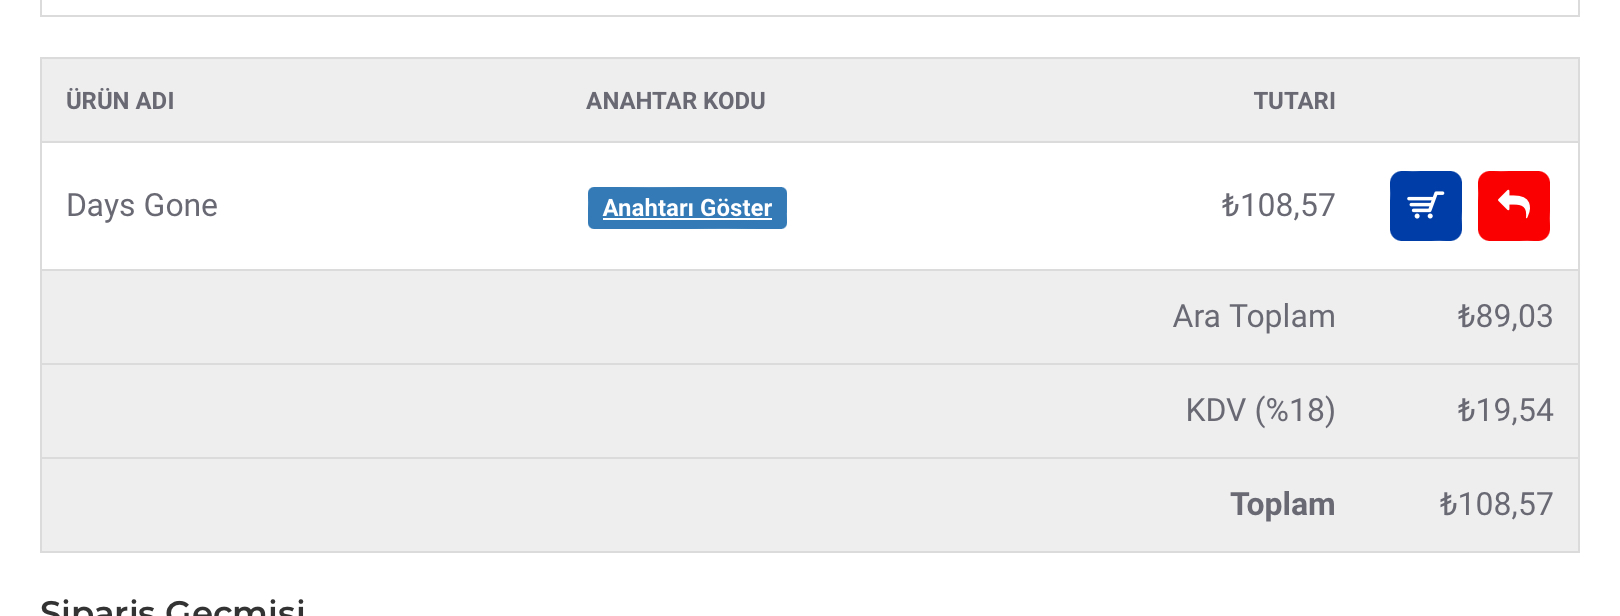1620x616 pixels.
Task: Click the Days Gone row price ₺108,57
Action: click(x=1278, y=205)
